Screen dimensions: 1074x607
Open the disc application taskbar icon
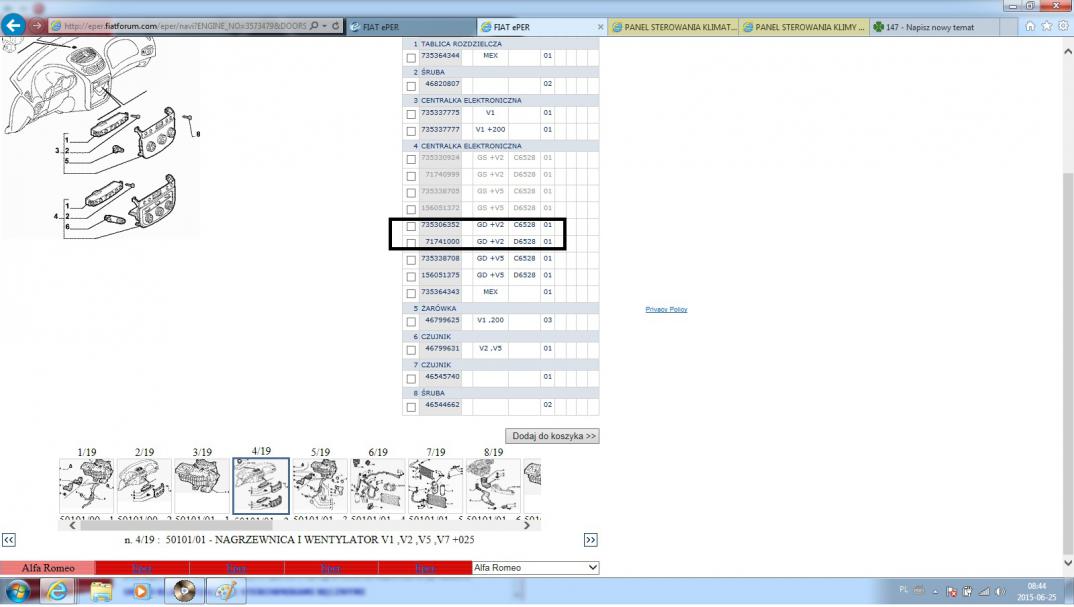[x=184, y=591]
